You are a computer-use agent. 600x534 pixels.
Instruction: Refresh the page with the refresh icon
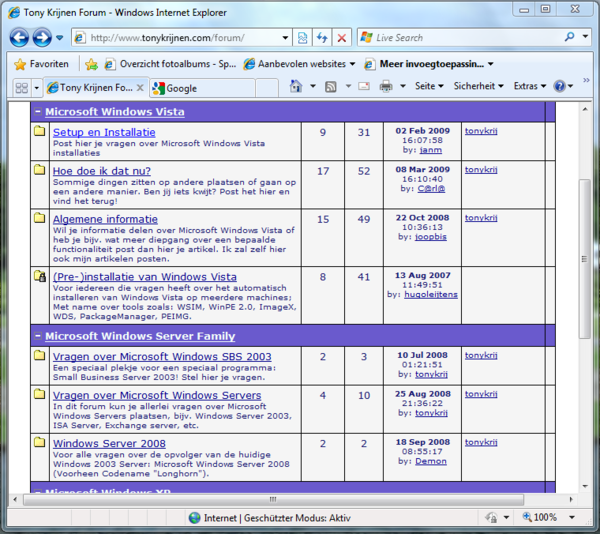pyautogui.click(x=322, y=38)
